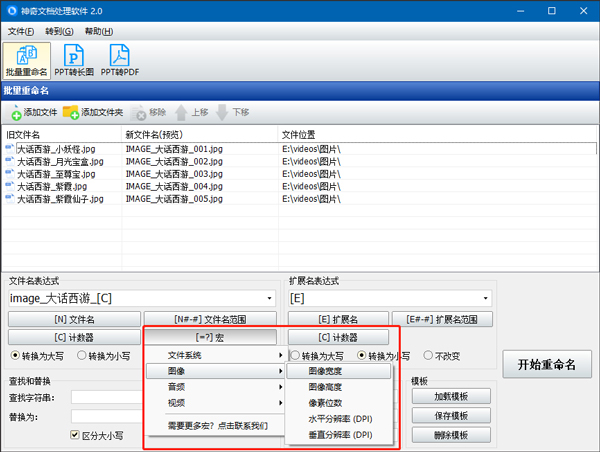
Task: Choose 垂直分辨率 (DPI) macro
Action: pyautogui.click(x=339, y=435)
